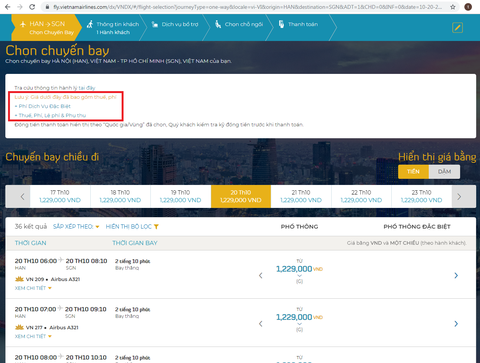480x363 pixels.
Task: Select the 23 Th10 date tab
Action: tap(422, 197)
